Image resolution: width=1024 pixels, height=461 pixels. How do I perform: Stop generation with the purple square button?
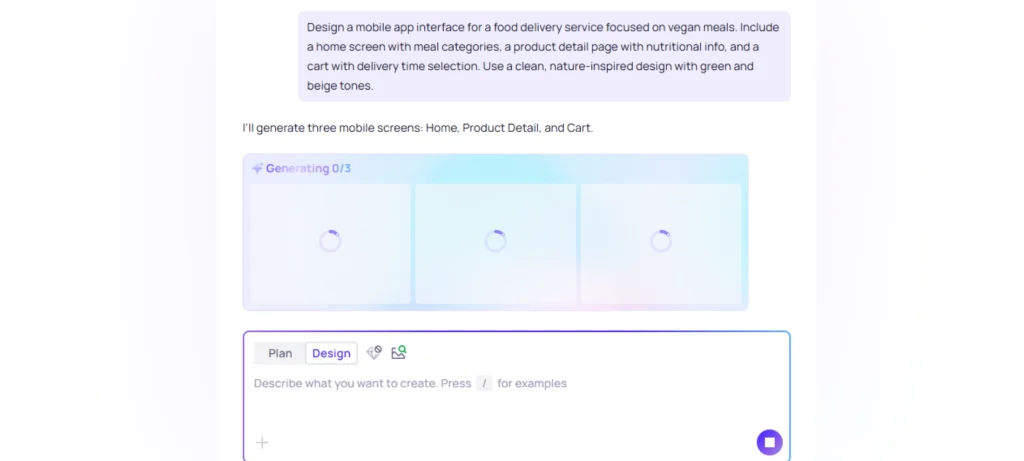pyautogui.click(x=769, y=442)
